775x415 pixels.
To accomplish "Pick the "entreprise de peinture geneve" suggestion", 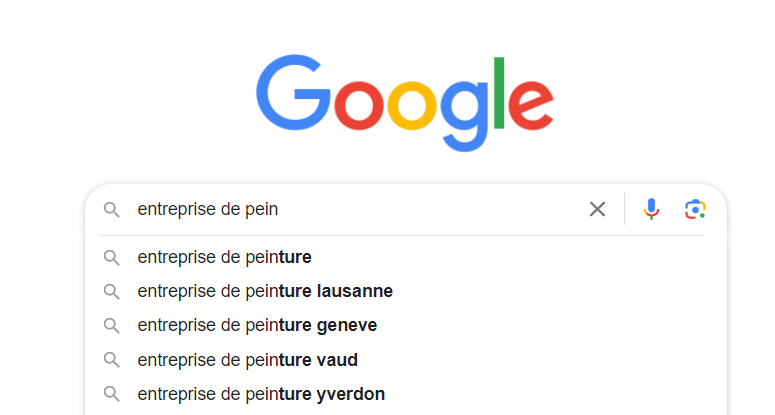I will (256, 326).
